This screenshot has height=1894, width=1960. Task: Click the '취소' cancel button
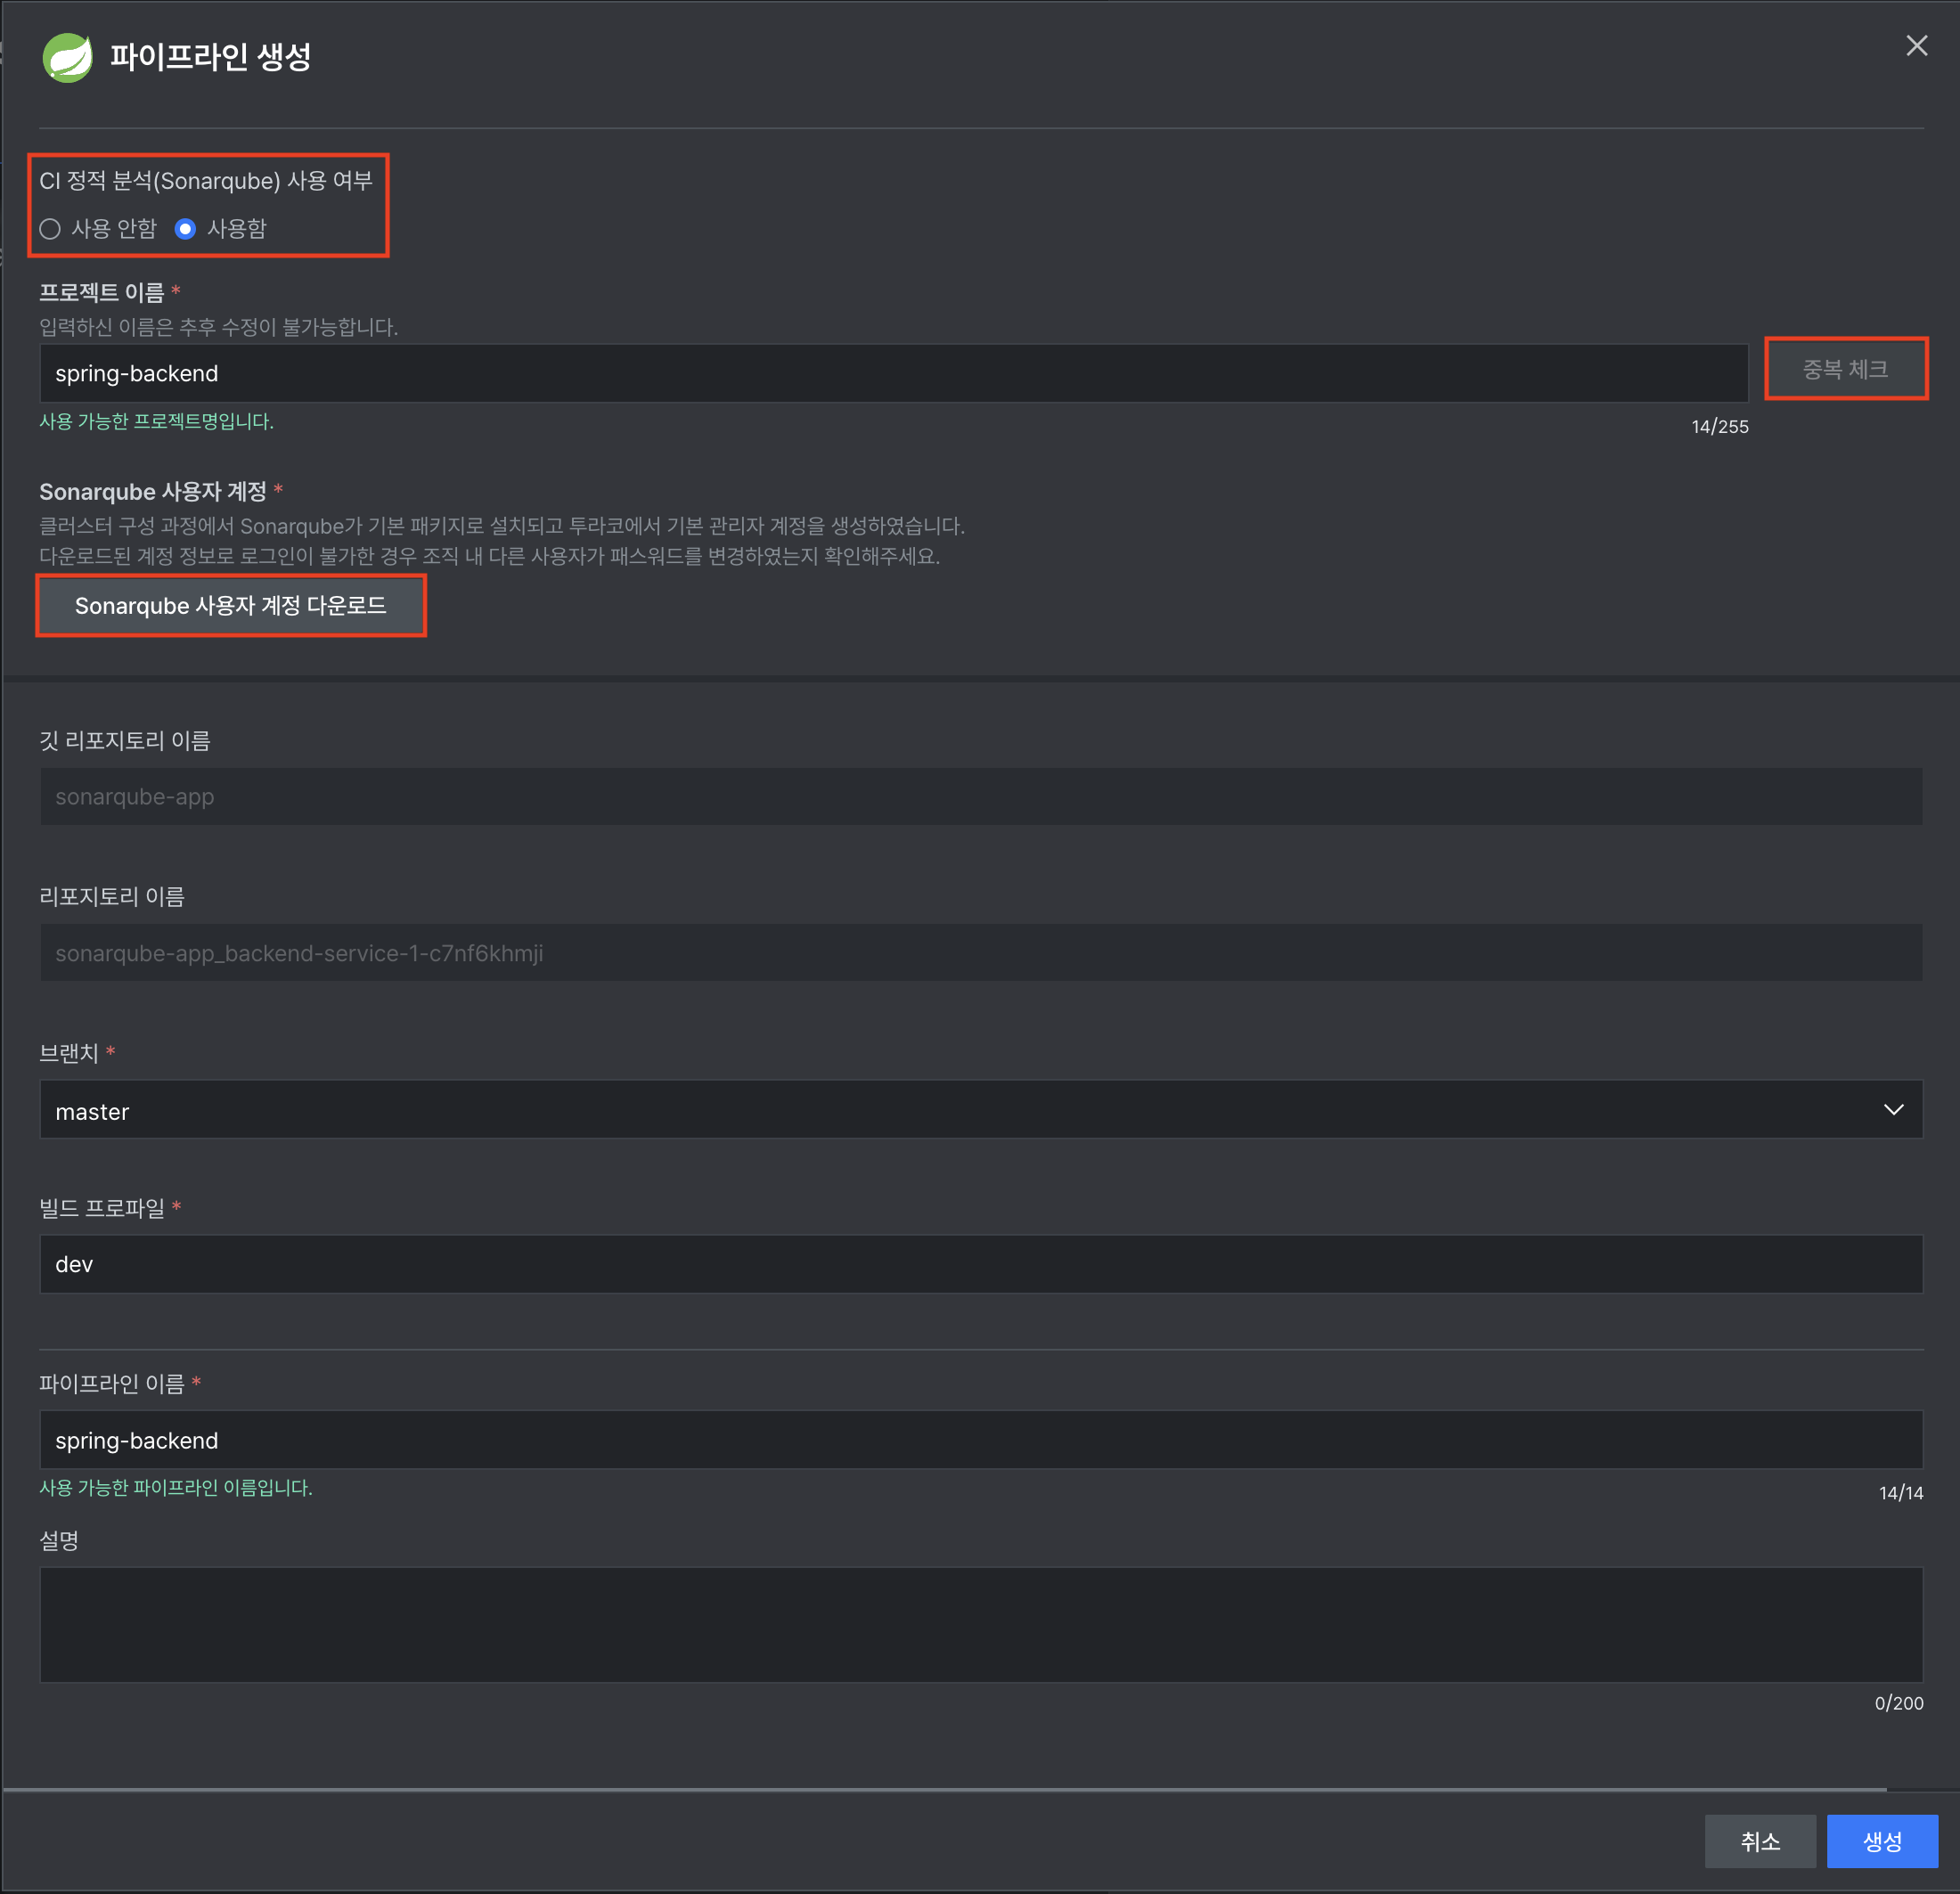(1759, 1841)
